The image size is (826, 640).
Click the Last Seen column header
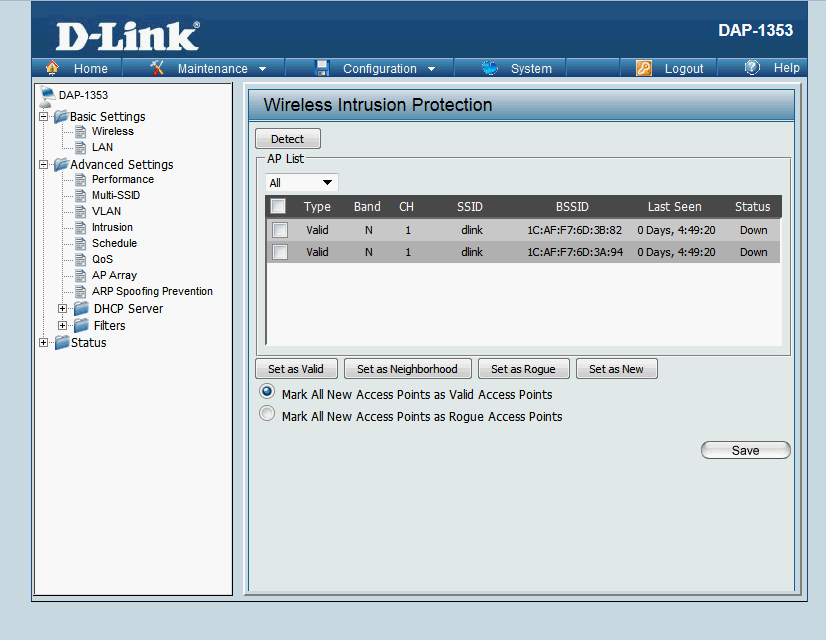674,206
